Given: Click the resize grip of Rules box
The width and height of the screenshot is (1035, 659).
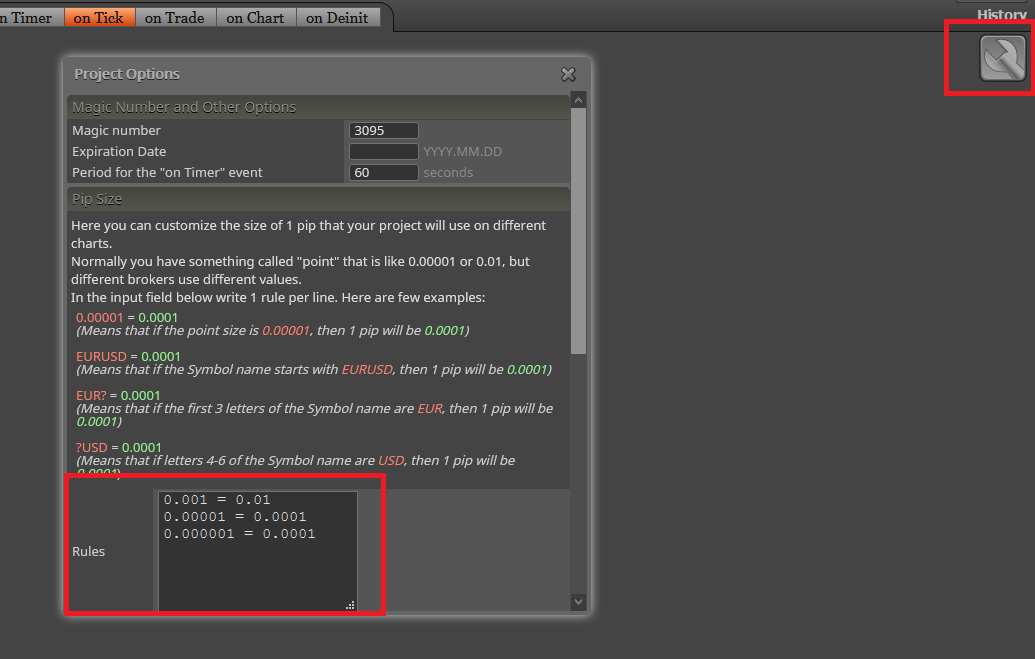Looking at the screenshot, I should pos(351,605).
